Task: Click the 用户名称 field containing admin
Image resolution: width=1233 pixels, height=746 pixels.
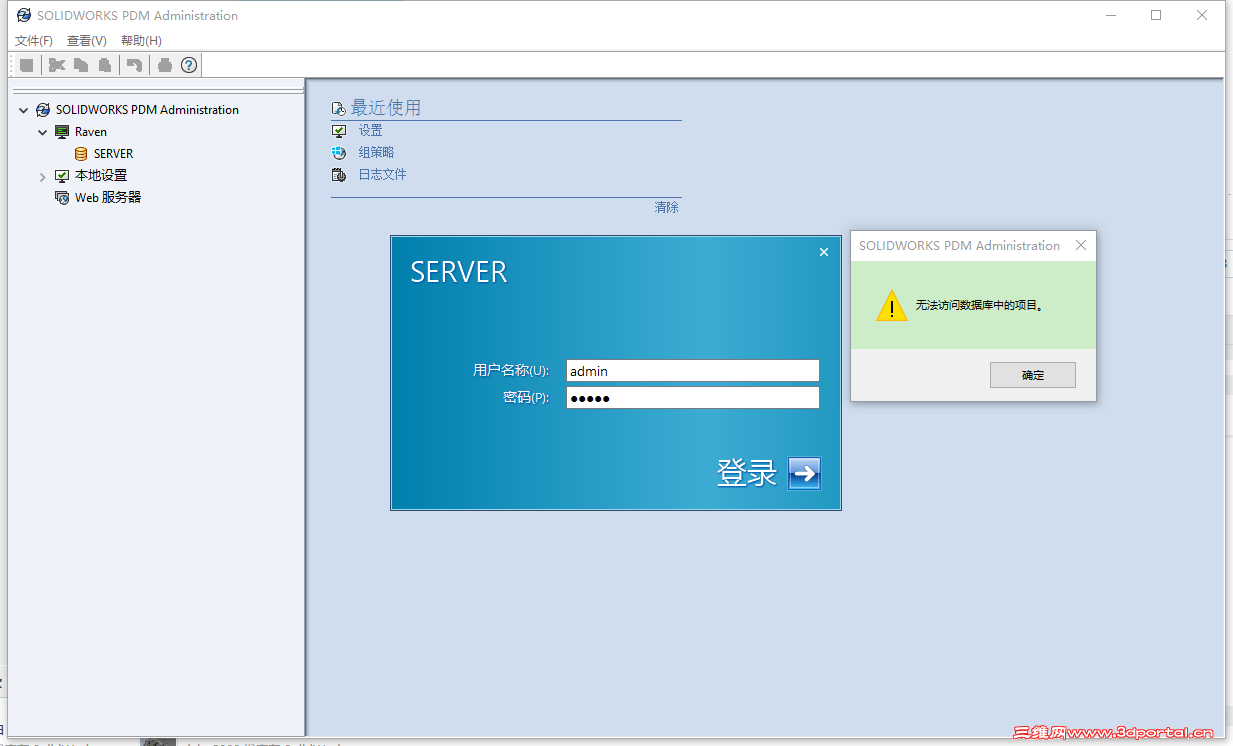Action: coord(693,371)
